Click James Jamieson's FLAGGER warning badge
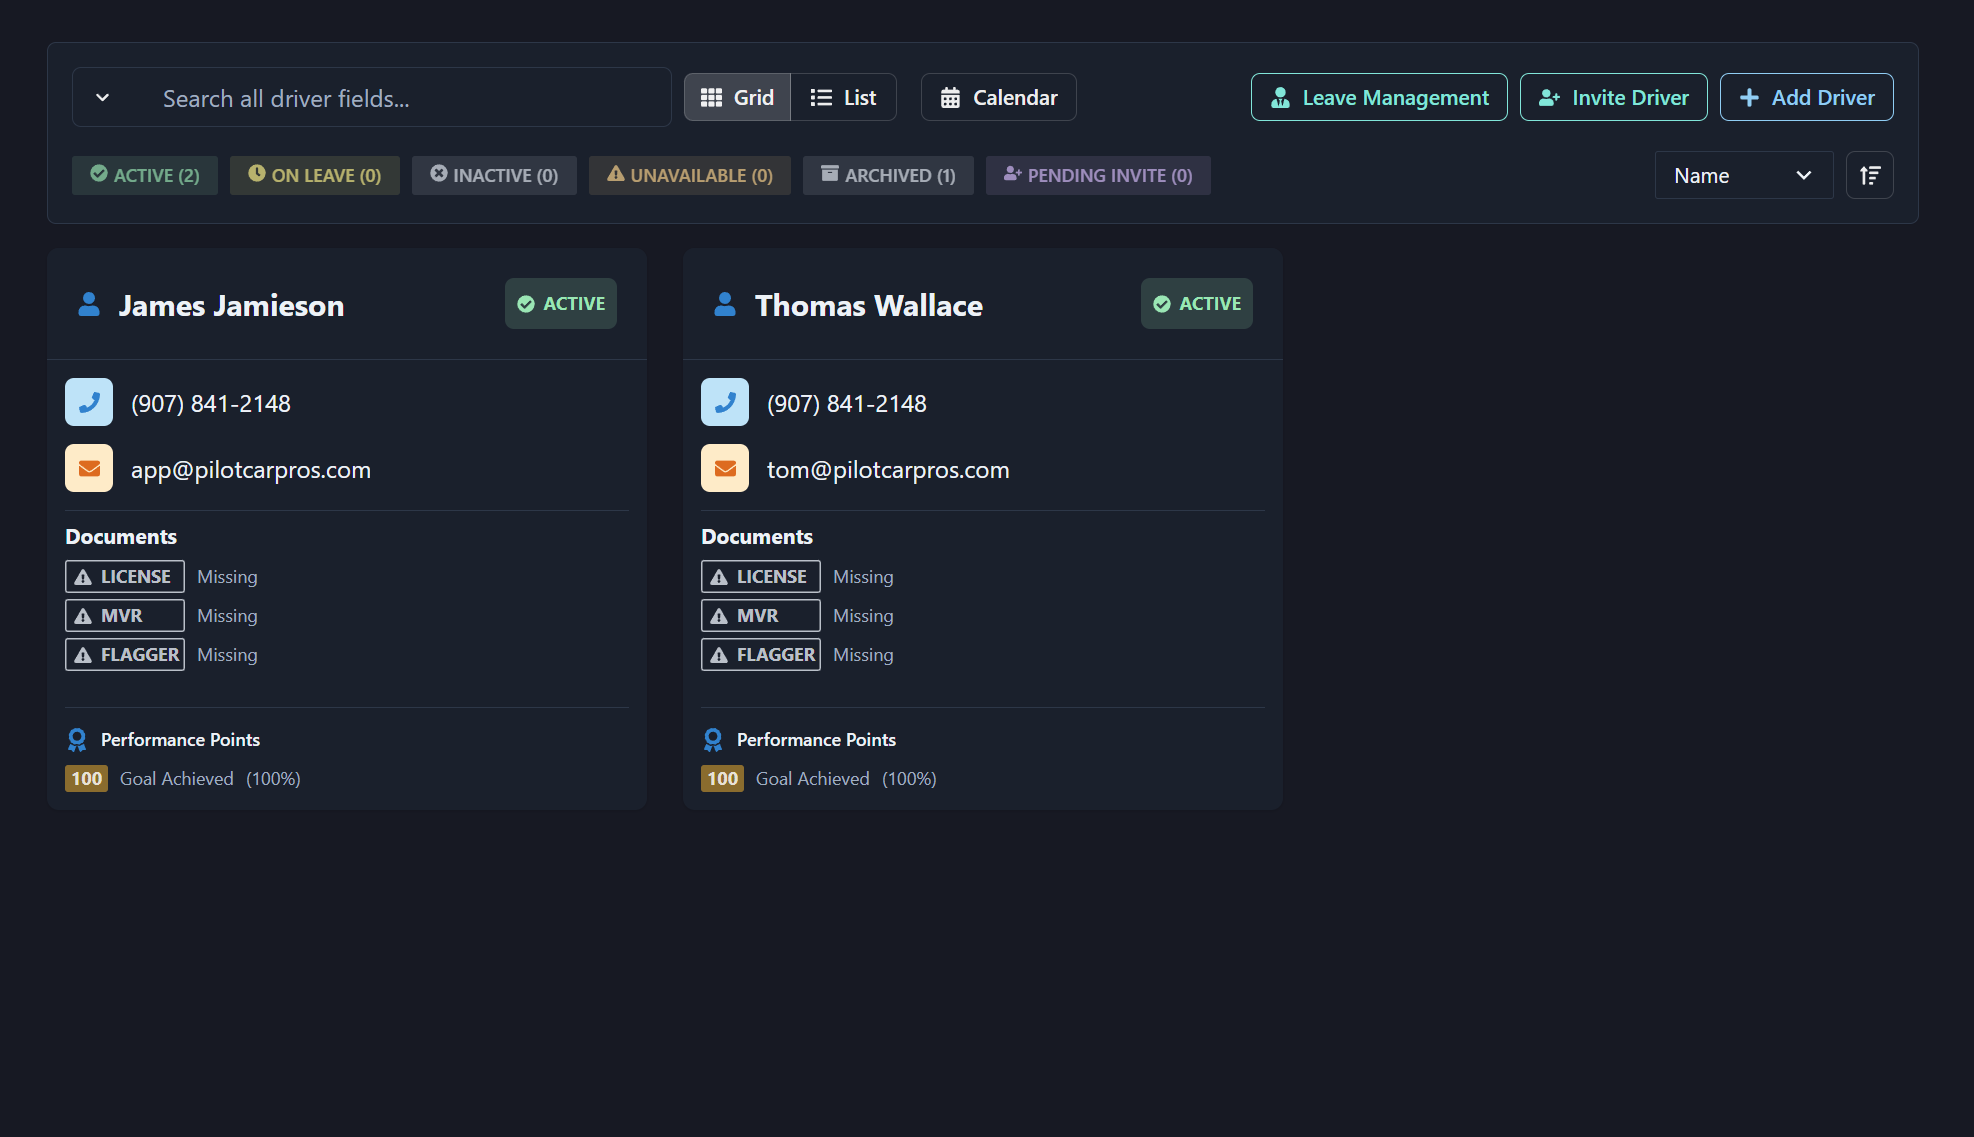Image resolution: width=1974 pixels, height=1137 pixels. point(125,655)
